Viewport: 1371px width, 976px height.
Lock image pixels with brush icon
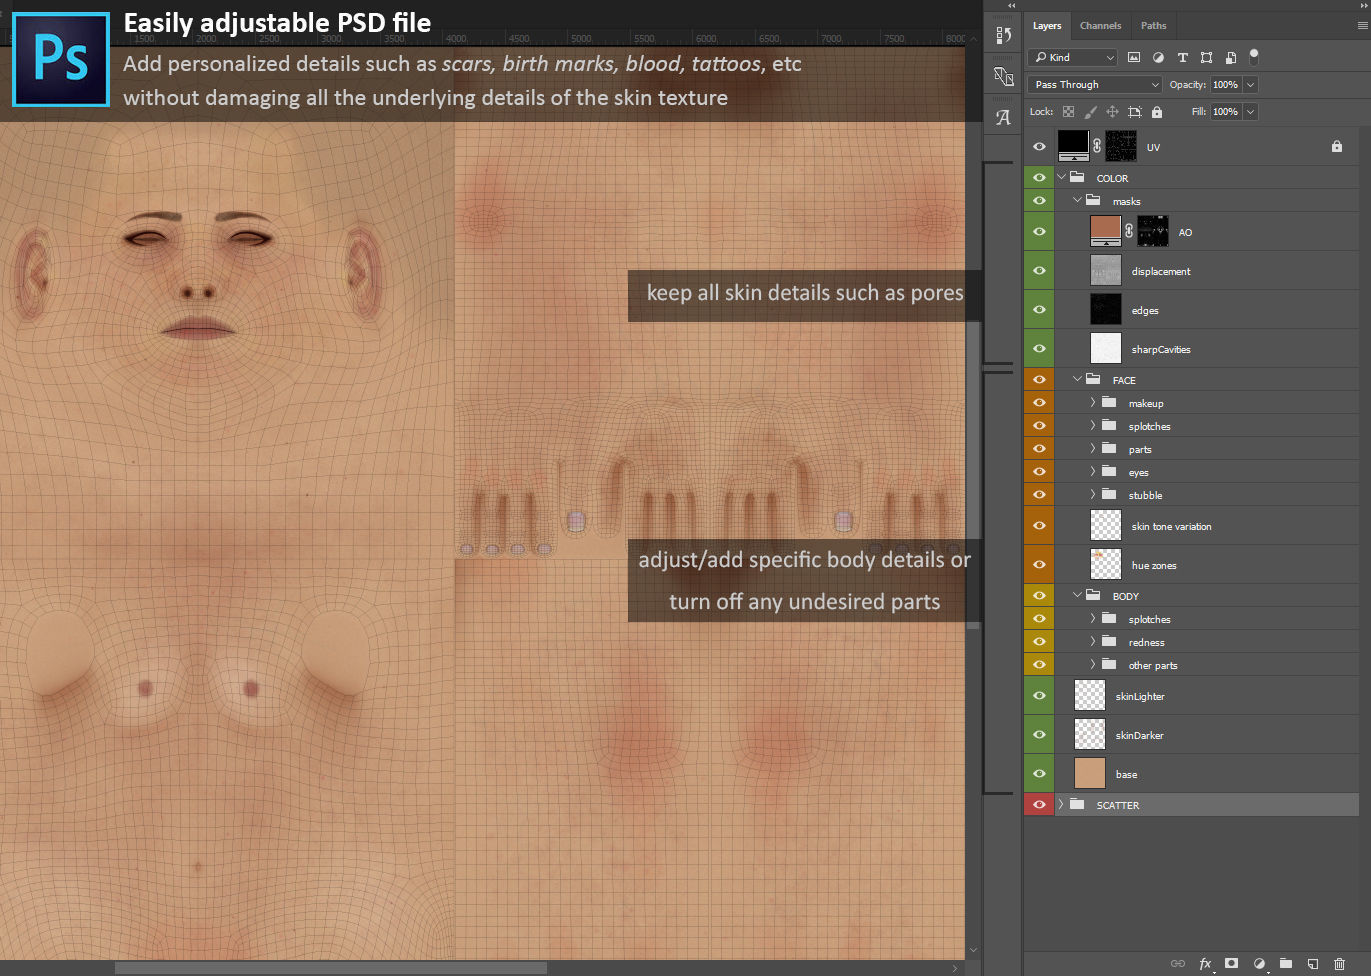click(x=1091, y=112)
